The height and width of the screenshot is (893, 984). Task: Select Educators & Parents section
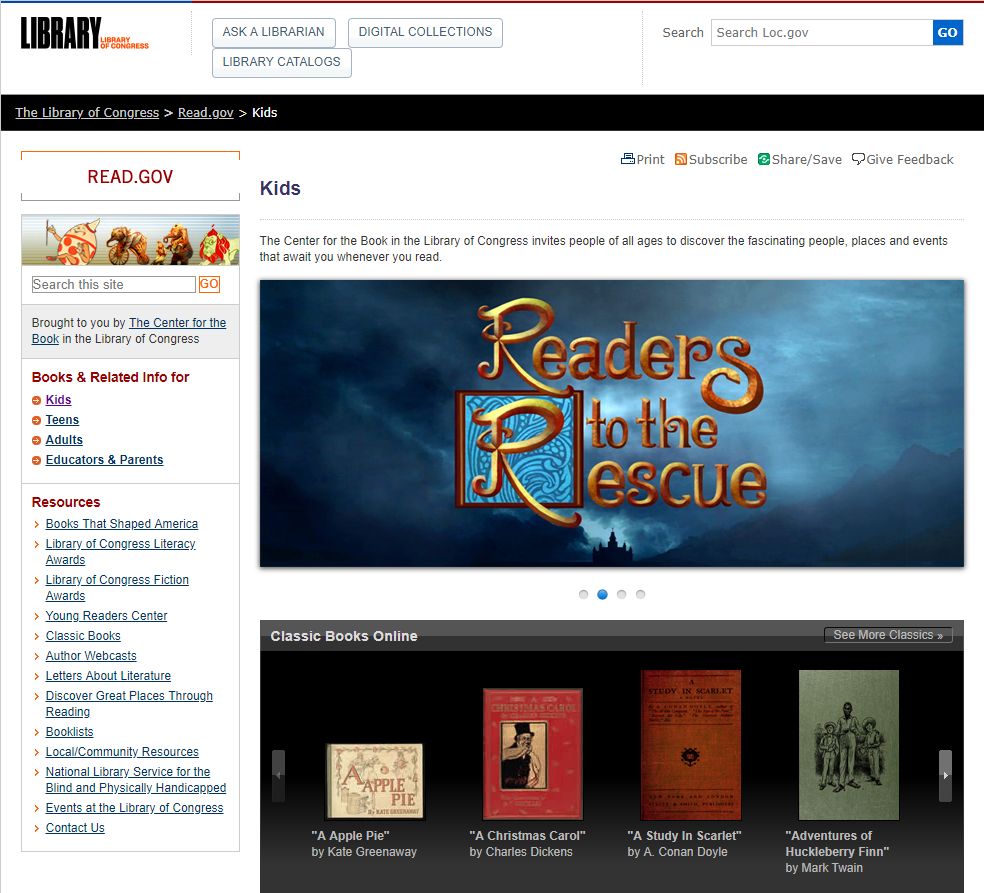104,460
